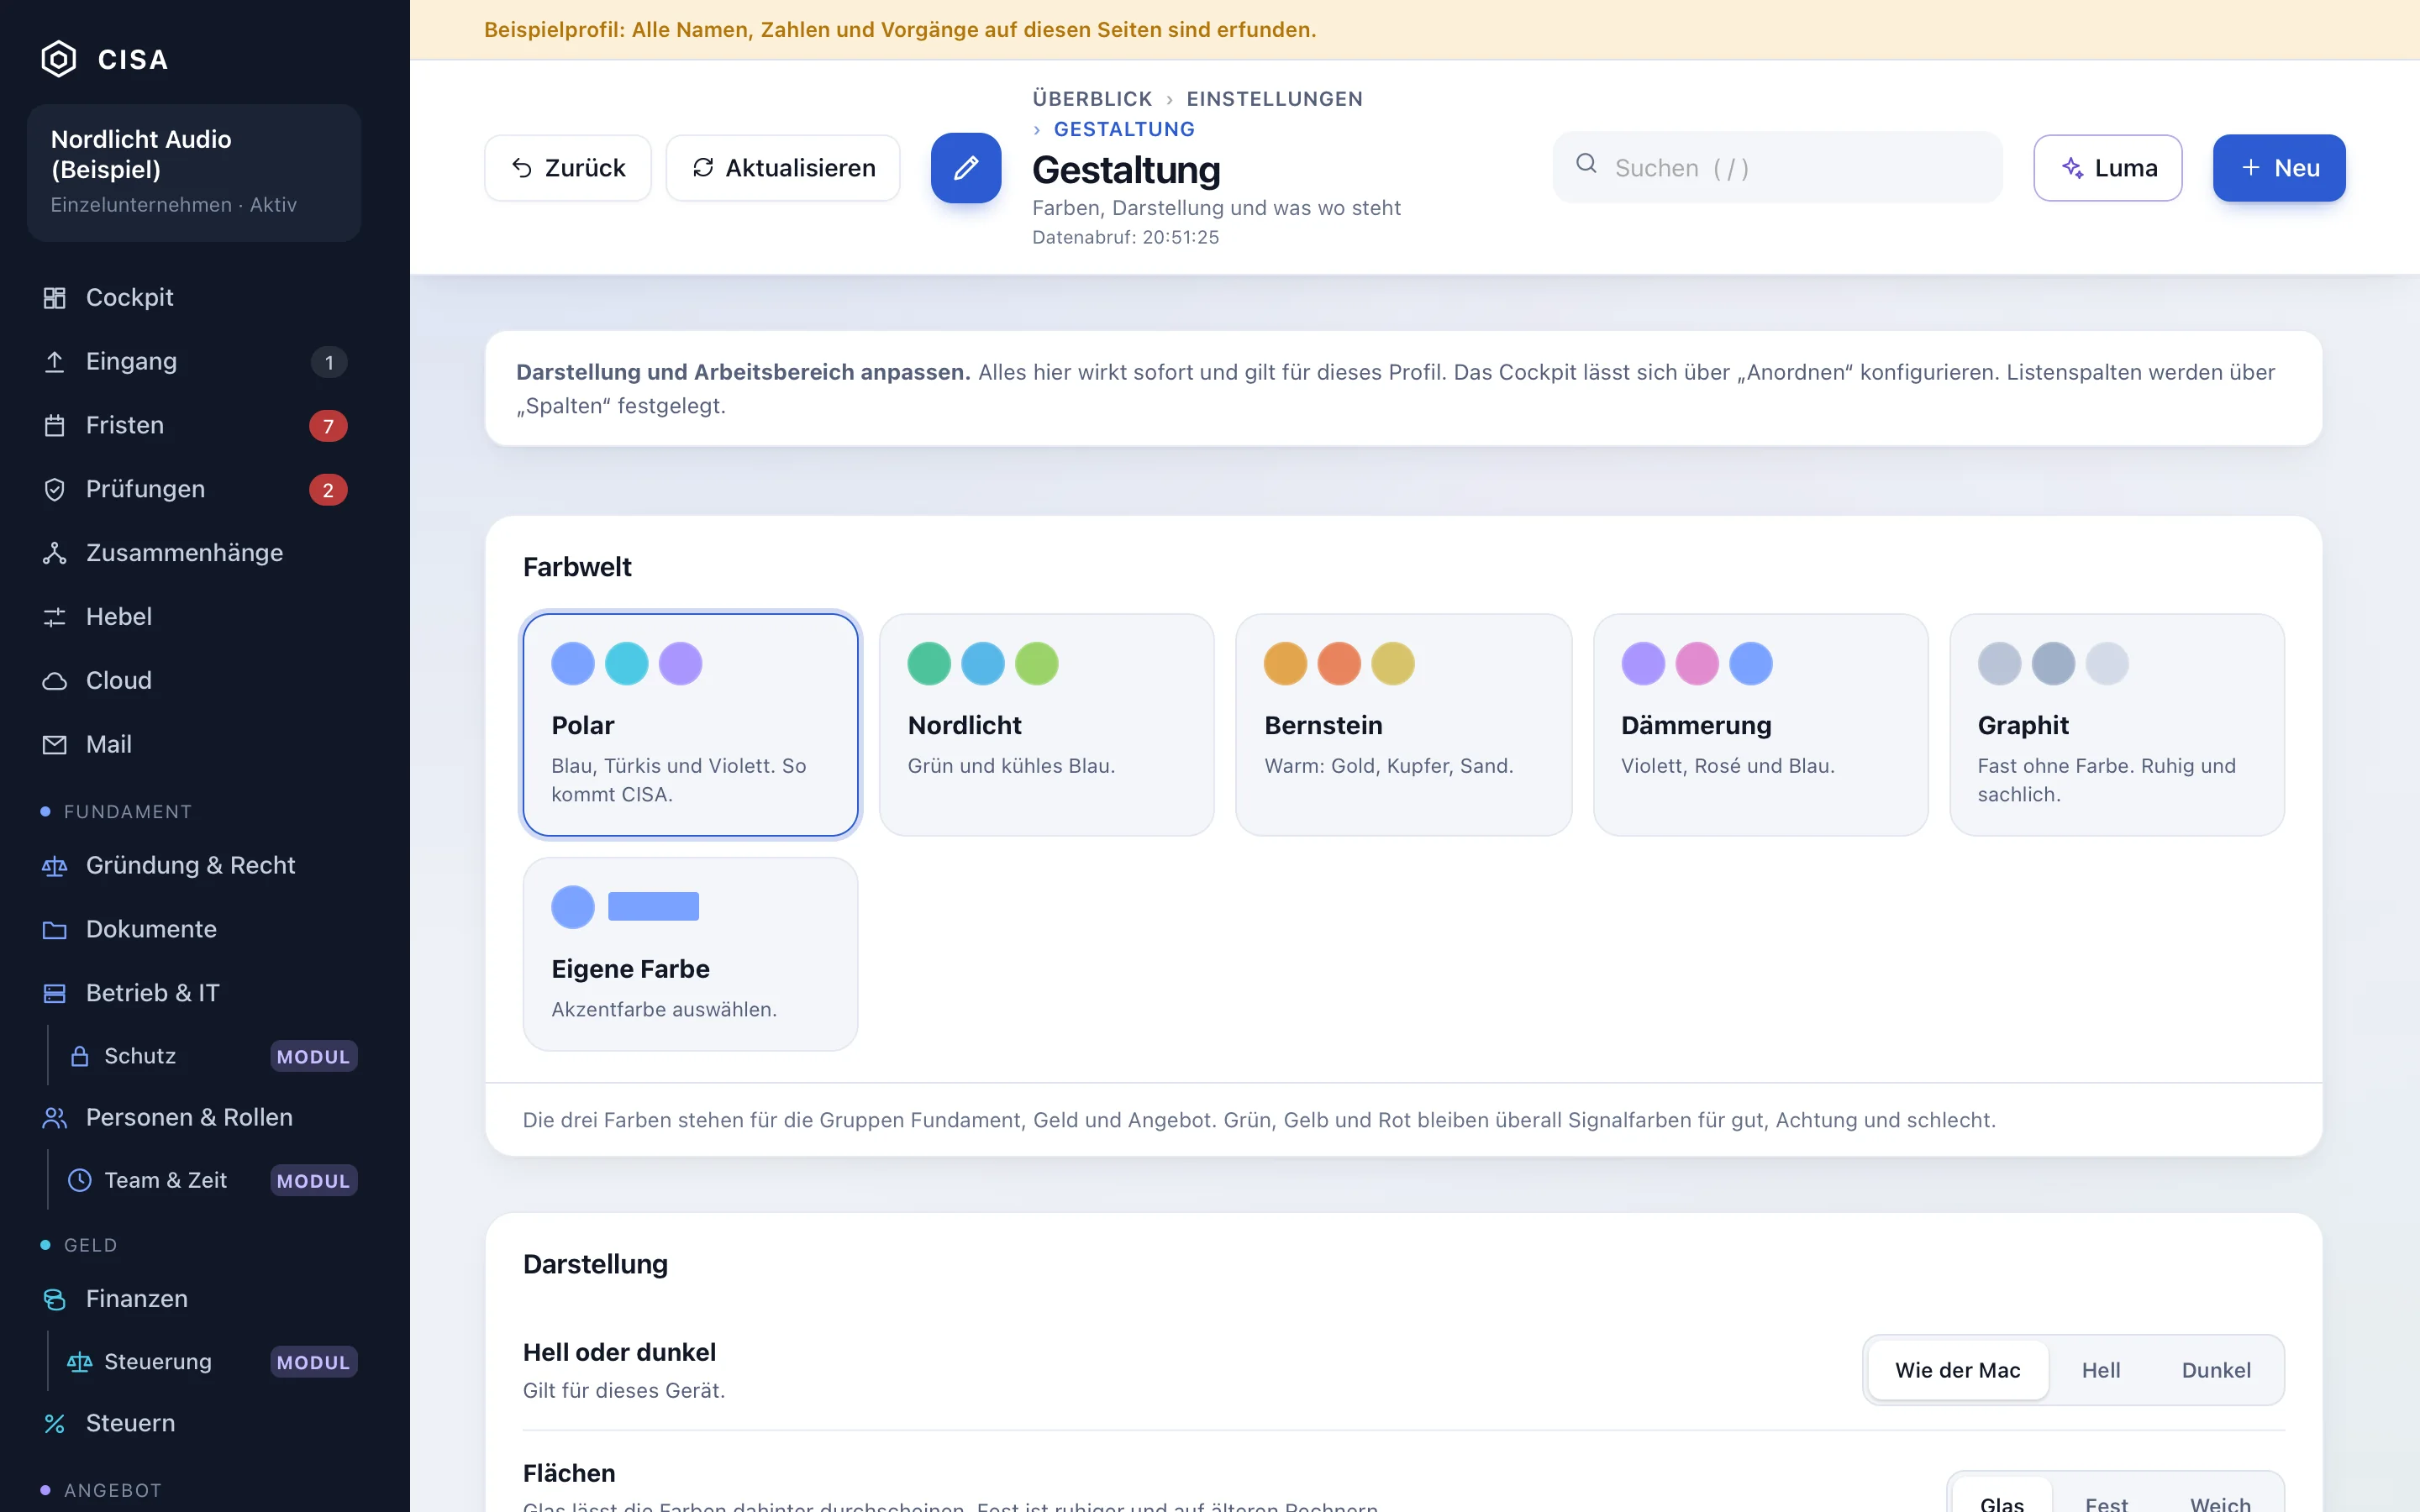This screenshot has width=2420, height=1512.
Task: Open Eingang in the sidebar
Action: [x=194, y=361]
